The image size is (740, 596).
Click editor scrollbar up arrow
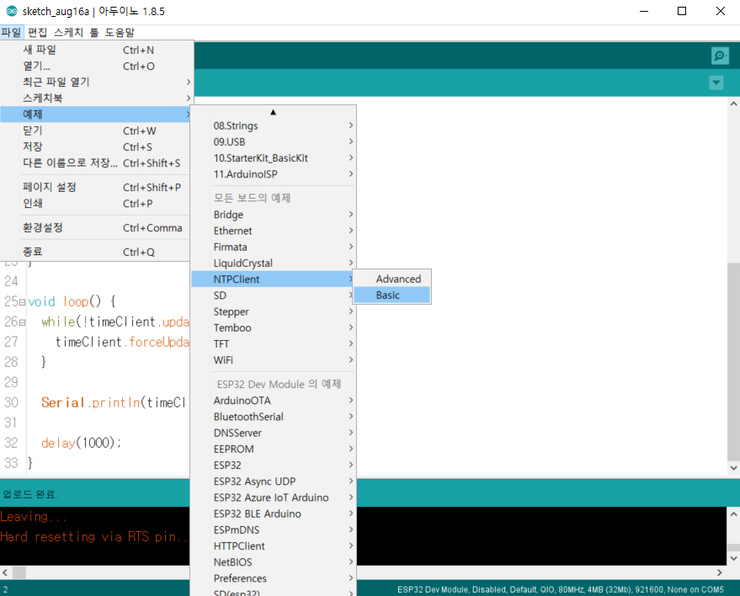coord(733,103)
